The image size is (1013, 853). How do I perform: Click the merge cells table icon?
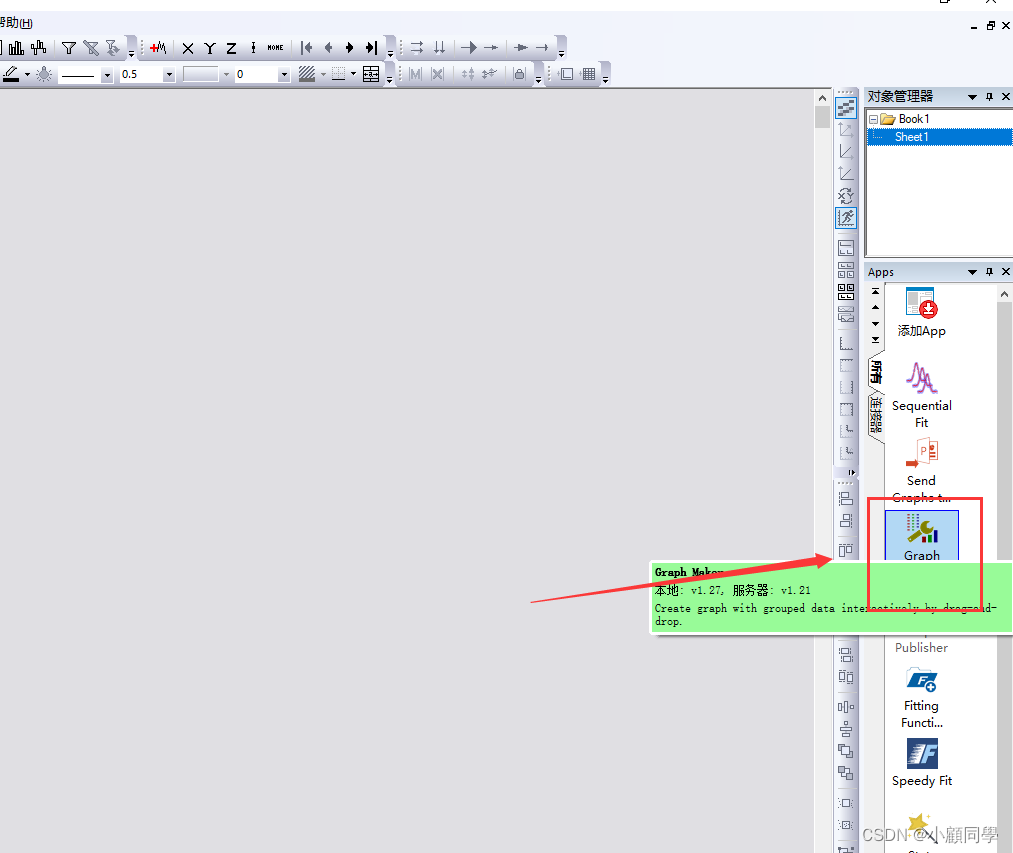coord(371,74)
